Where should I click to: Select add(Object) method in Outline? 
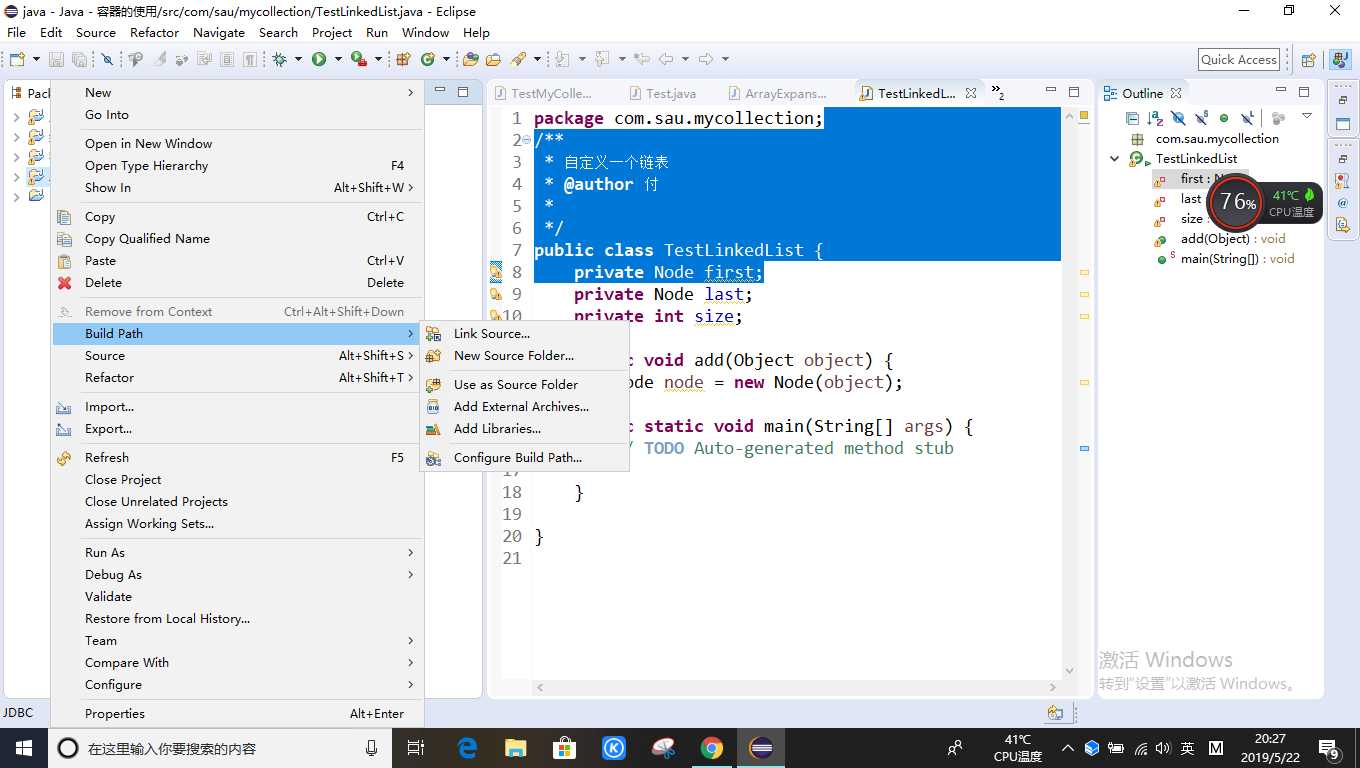[x=1233, y=239]
